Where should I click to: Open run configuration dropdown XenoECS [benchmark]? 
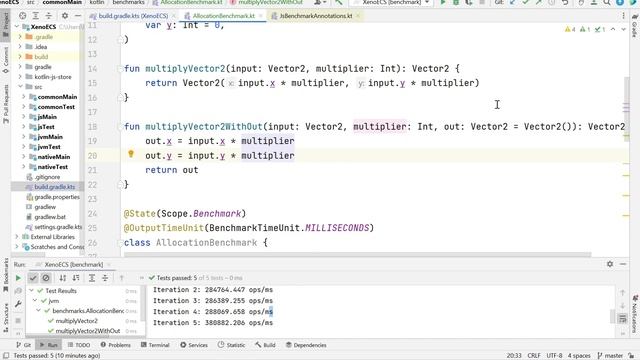[x=391, y=2]
